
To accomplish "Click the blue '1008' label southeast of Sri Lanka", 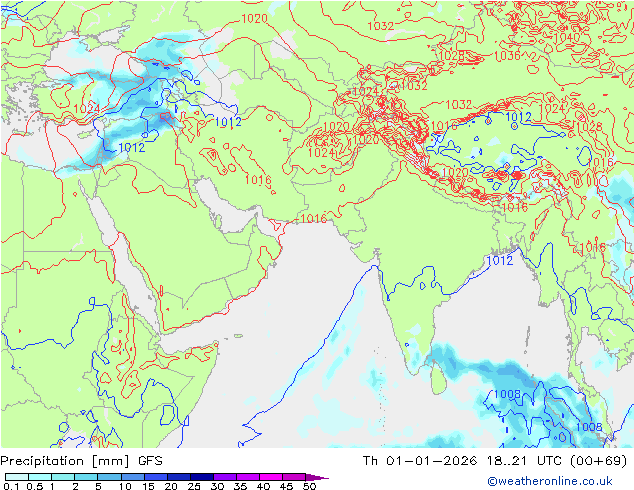I will coord(507,394).
